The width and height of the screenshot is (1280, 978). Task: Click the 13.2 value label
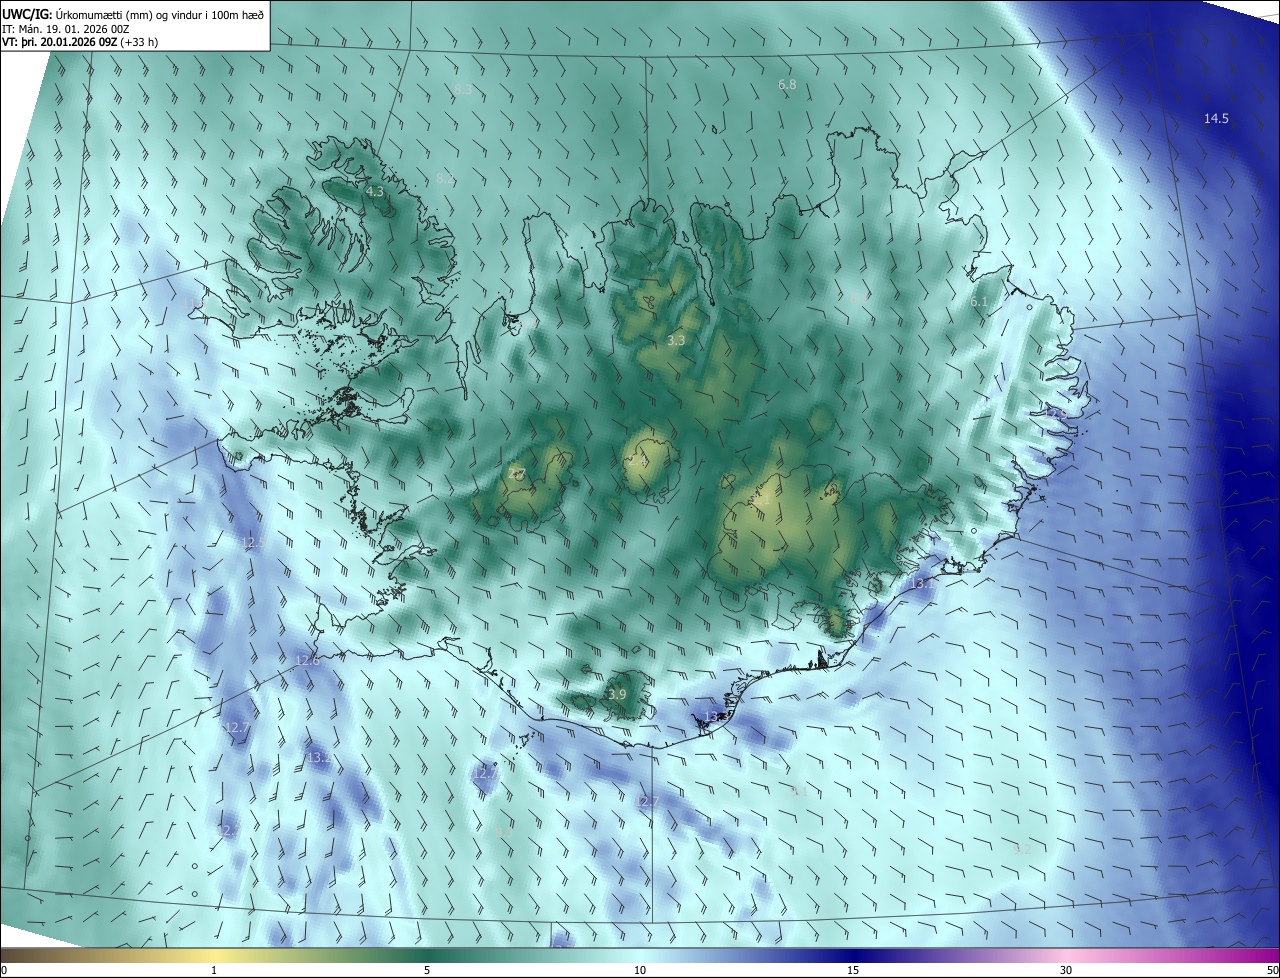[x=320, y=759]
